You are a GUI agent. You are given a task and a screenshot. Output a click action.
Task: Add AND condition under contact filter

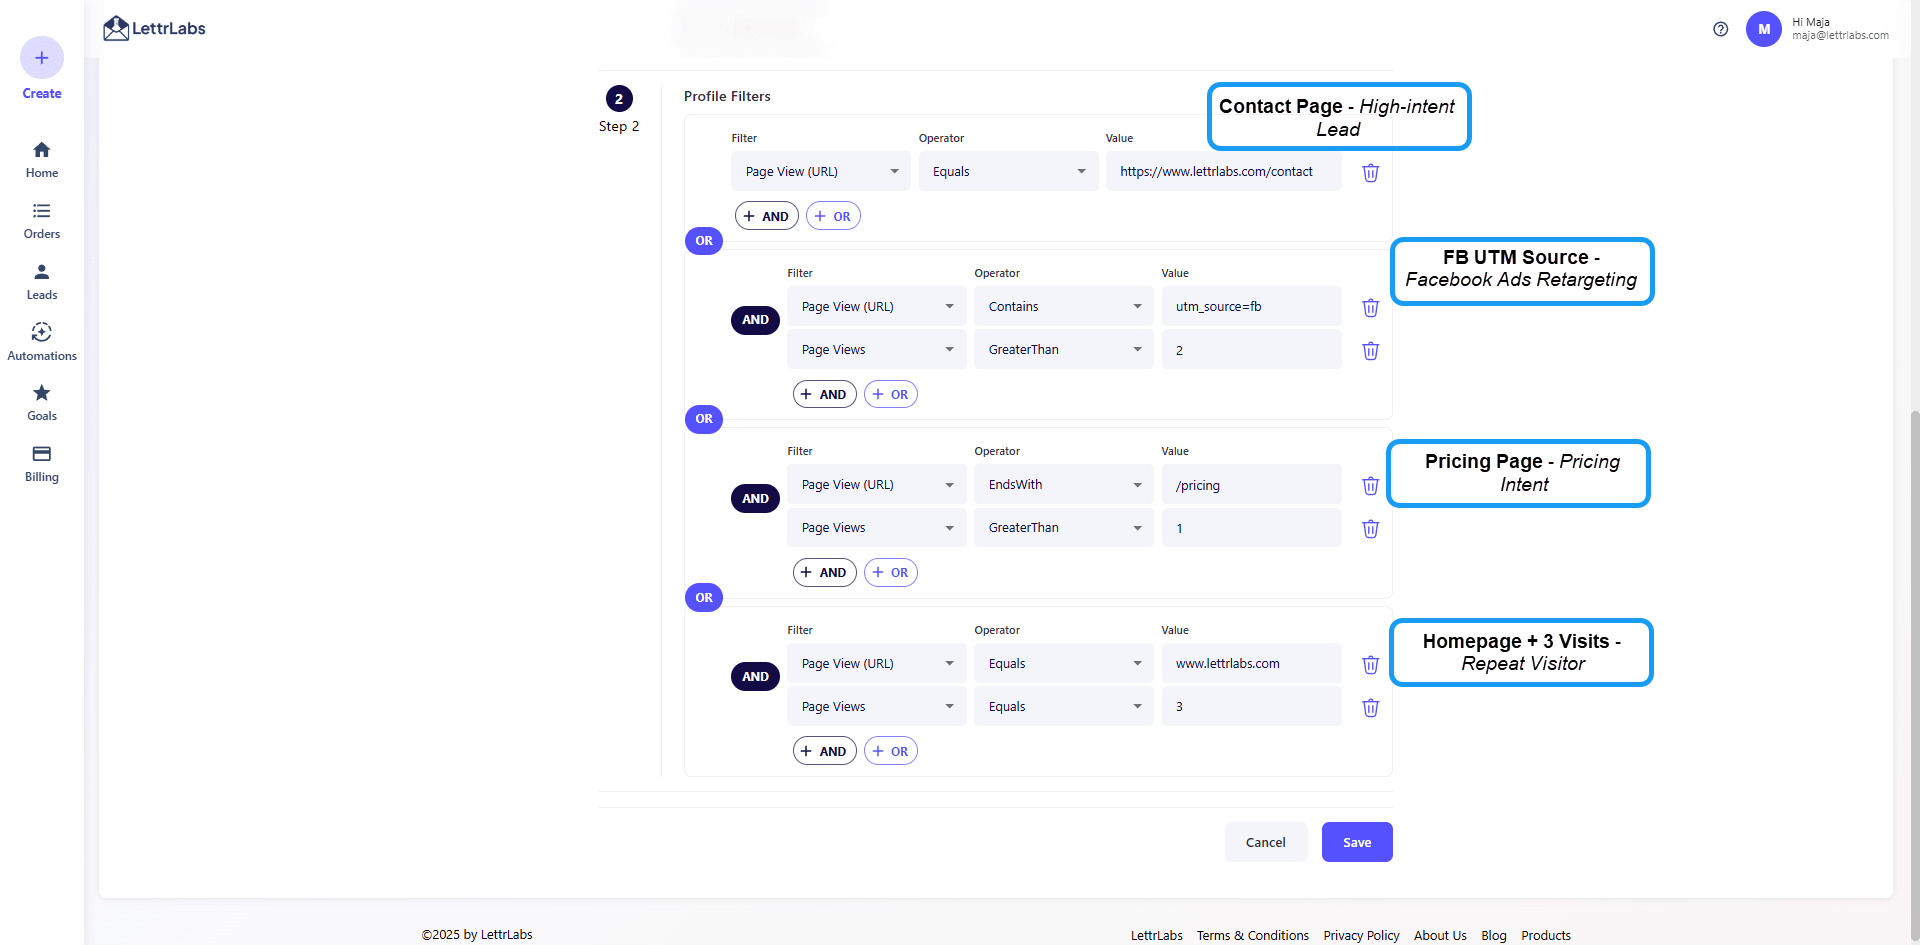pyautogui.click(x=767, y=216)
